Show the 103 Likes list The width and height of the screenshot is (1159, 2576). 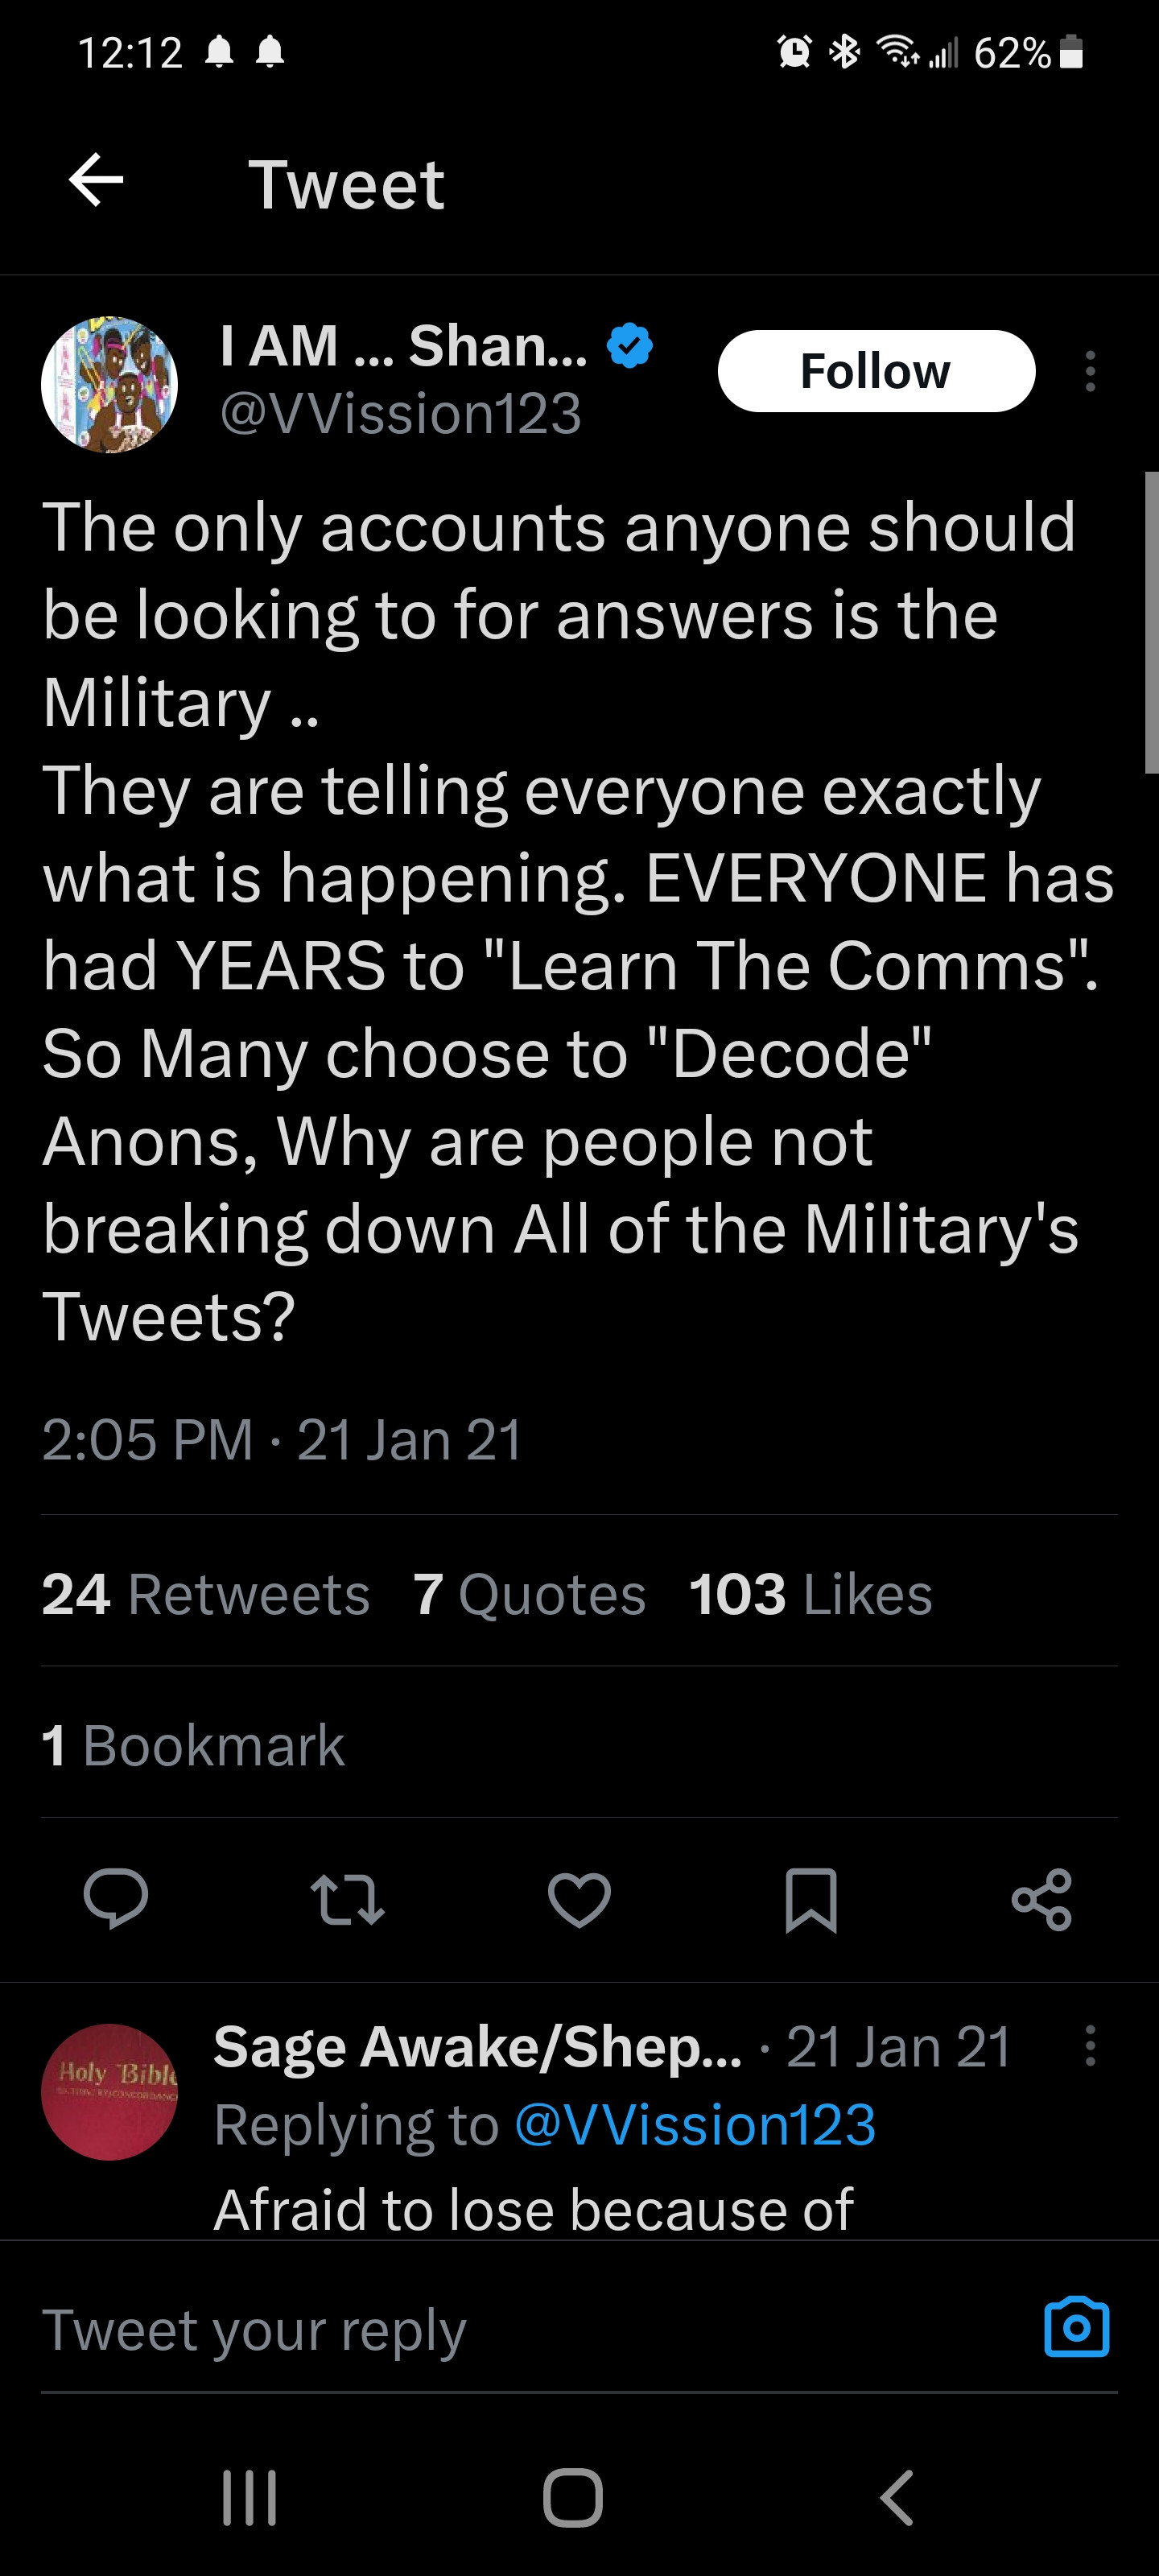[810, 1593]
